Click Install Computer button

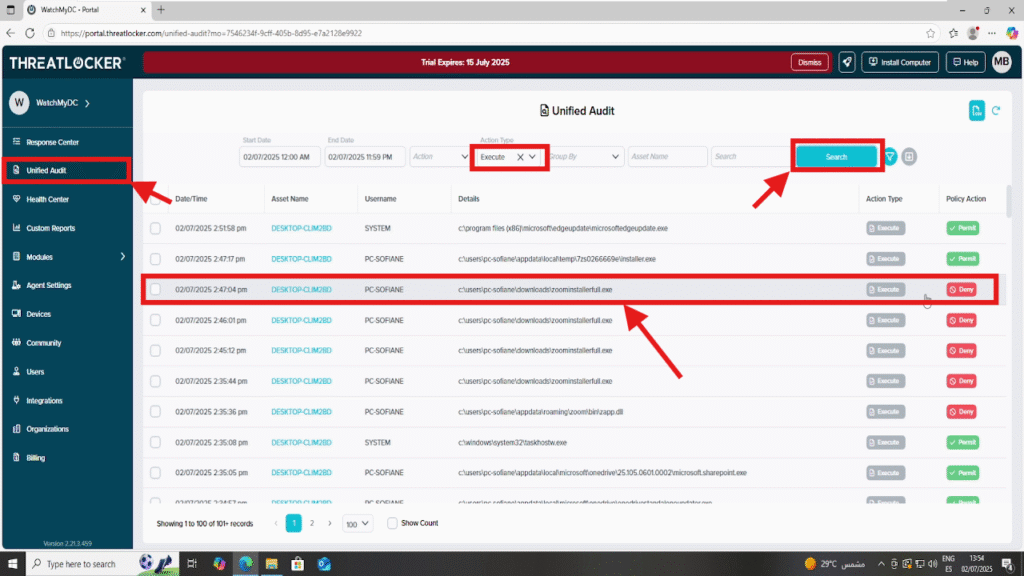click(900, 62)
